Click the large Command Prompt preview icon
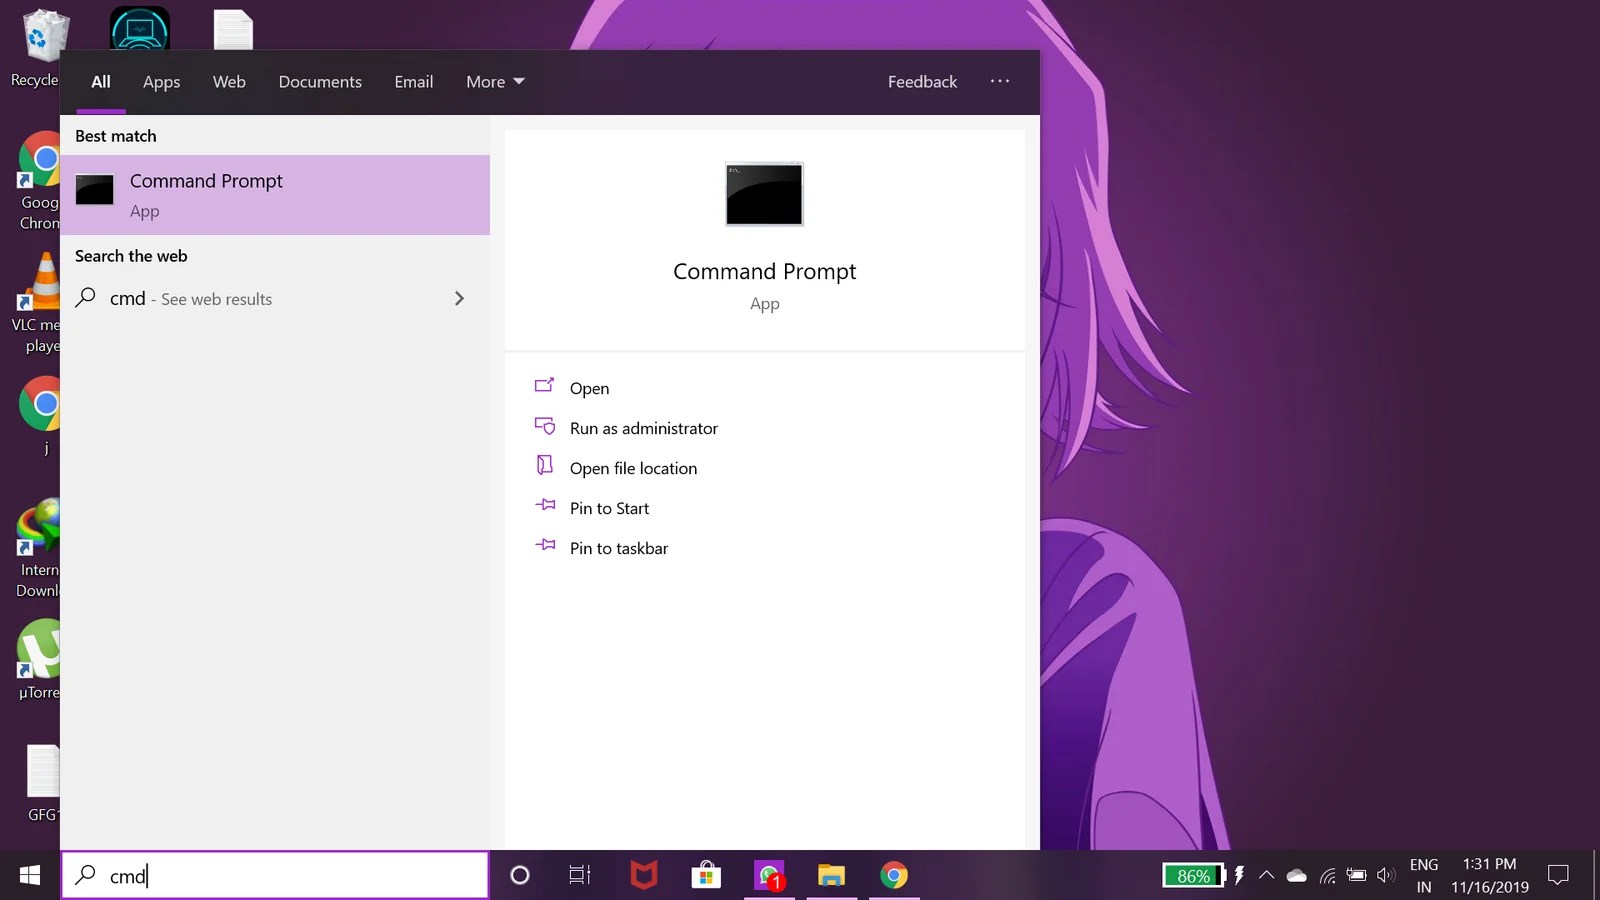Screen dimensions: 1600x900 (x=764, y=194)
